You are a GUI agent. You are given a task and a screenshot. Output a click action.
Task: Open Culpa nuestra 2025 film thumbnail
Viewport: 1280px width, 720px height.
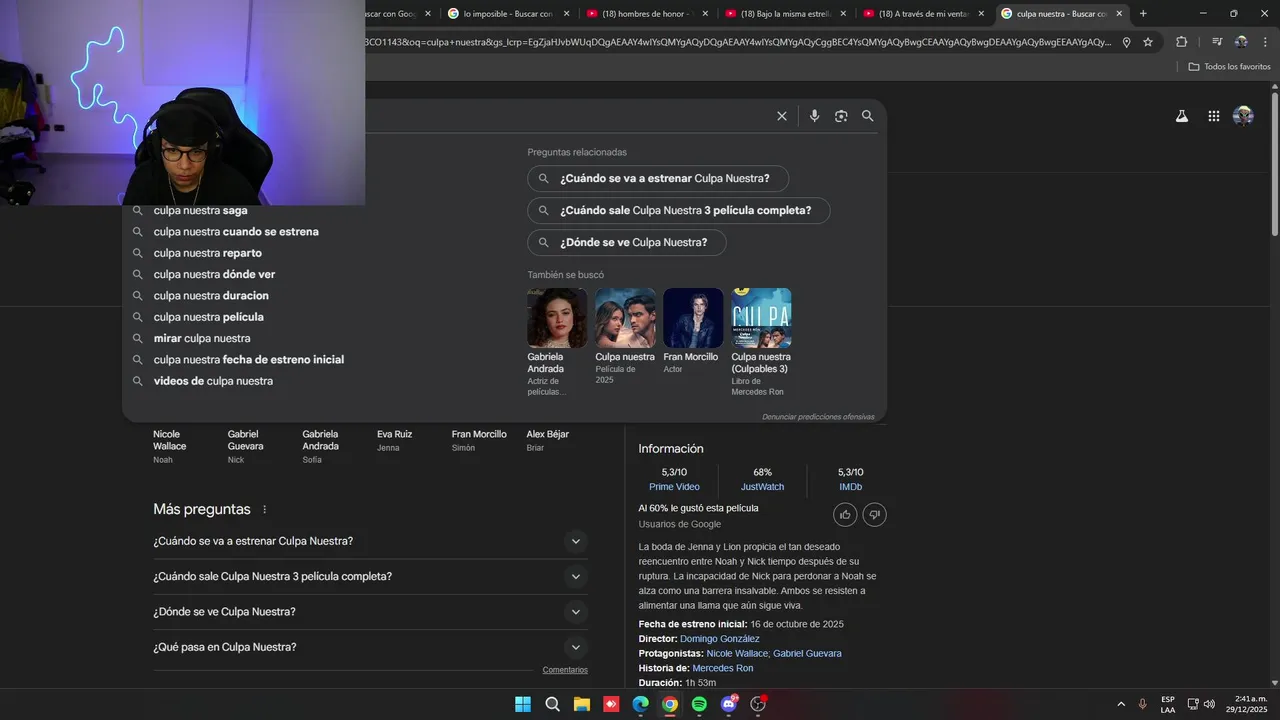(625, 318)
